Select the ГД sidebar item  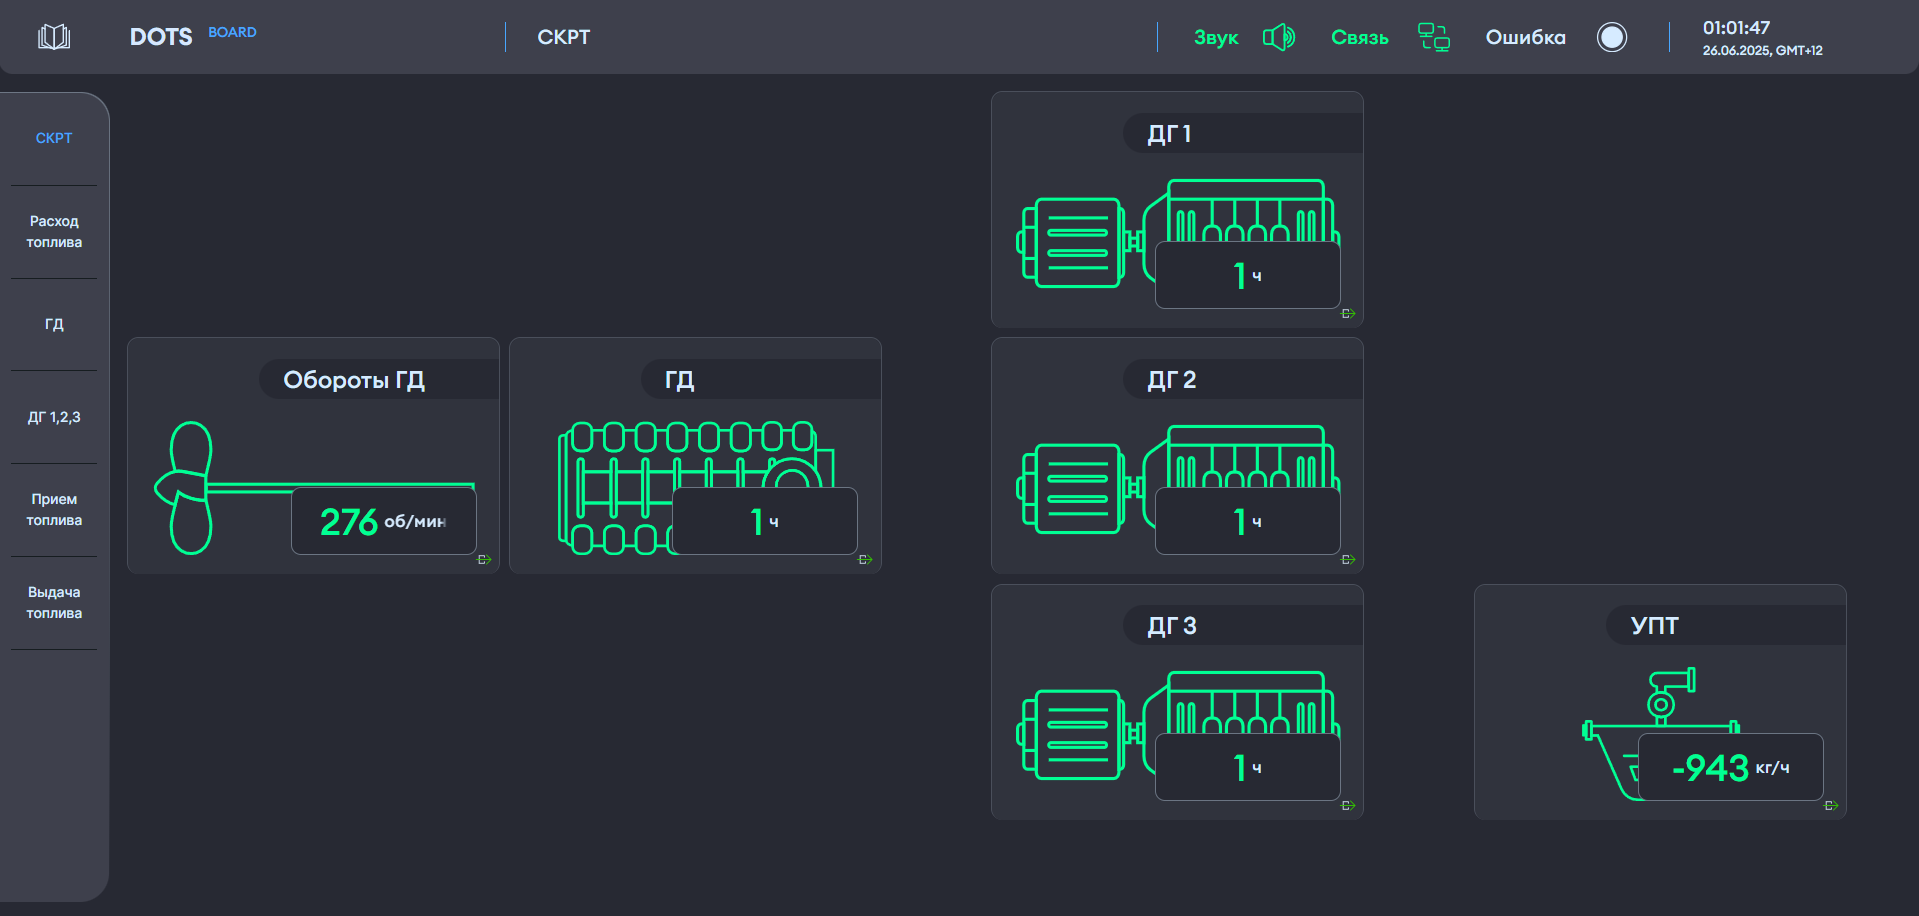(54, 324)
